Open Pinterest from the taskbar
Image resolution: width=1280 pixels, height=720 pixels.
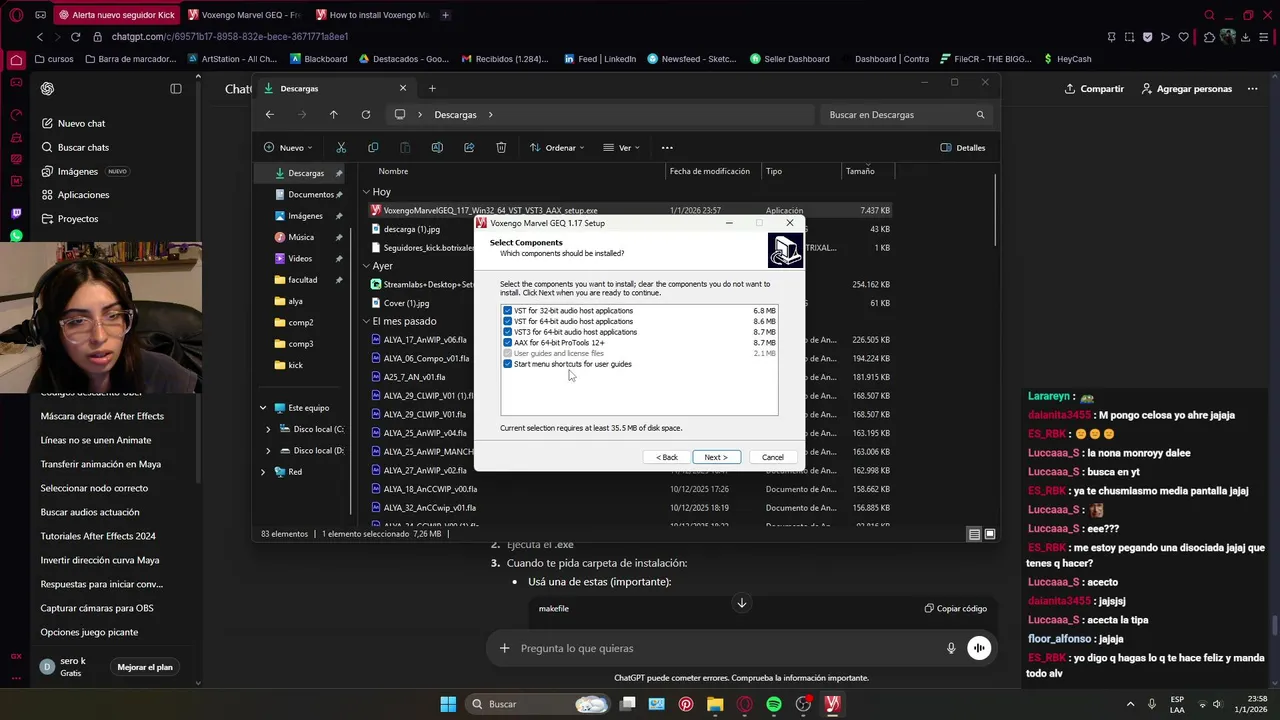pyautogui.click(x=686, y=704)
